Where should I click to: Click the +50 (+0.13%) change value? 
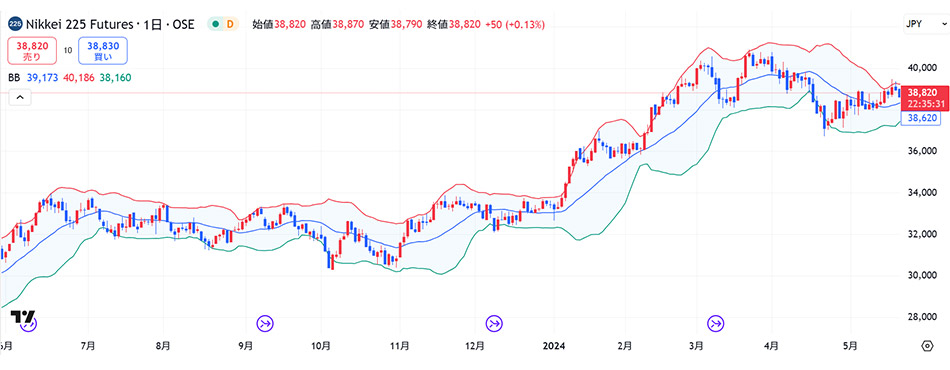516,24
